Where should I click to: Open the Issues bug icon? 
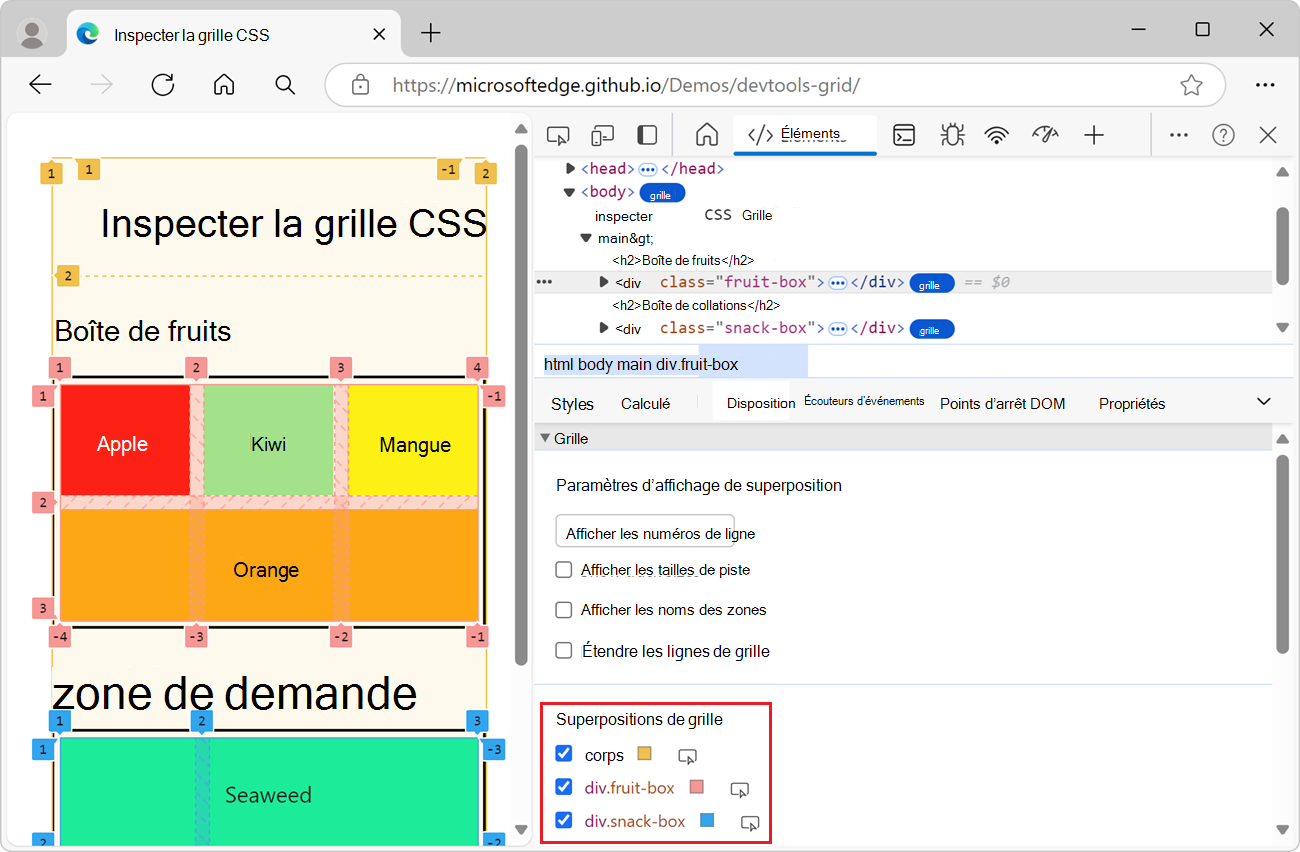click(951, 134)
